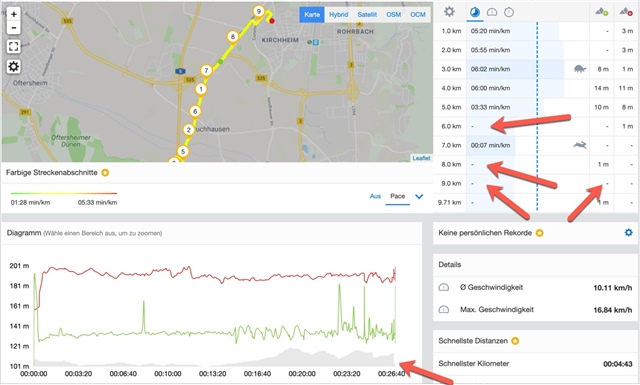The width and height of the screenshot is (640, 385).
Task: Switch lap table to time icon
Action: 509,12
